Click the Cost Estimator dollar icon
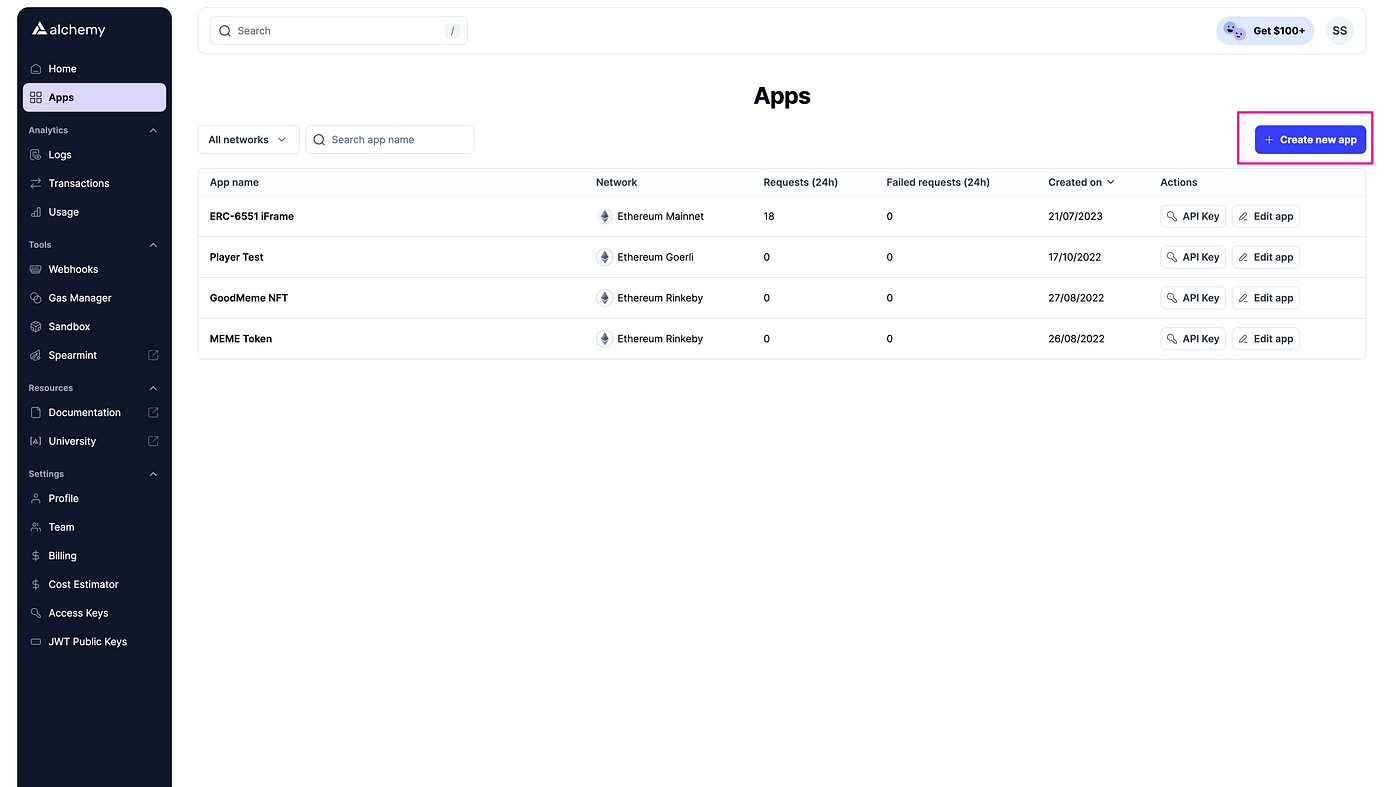 36,585
